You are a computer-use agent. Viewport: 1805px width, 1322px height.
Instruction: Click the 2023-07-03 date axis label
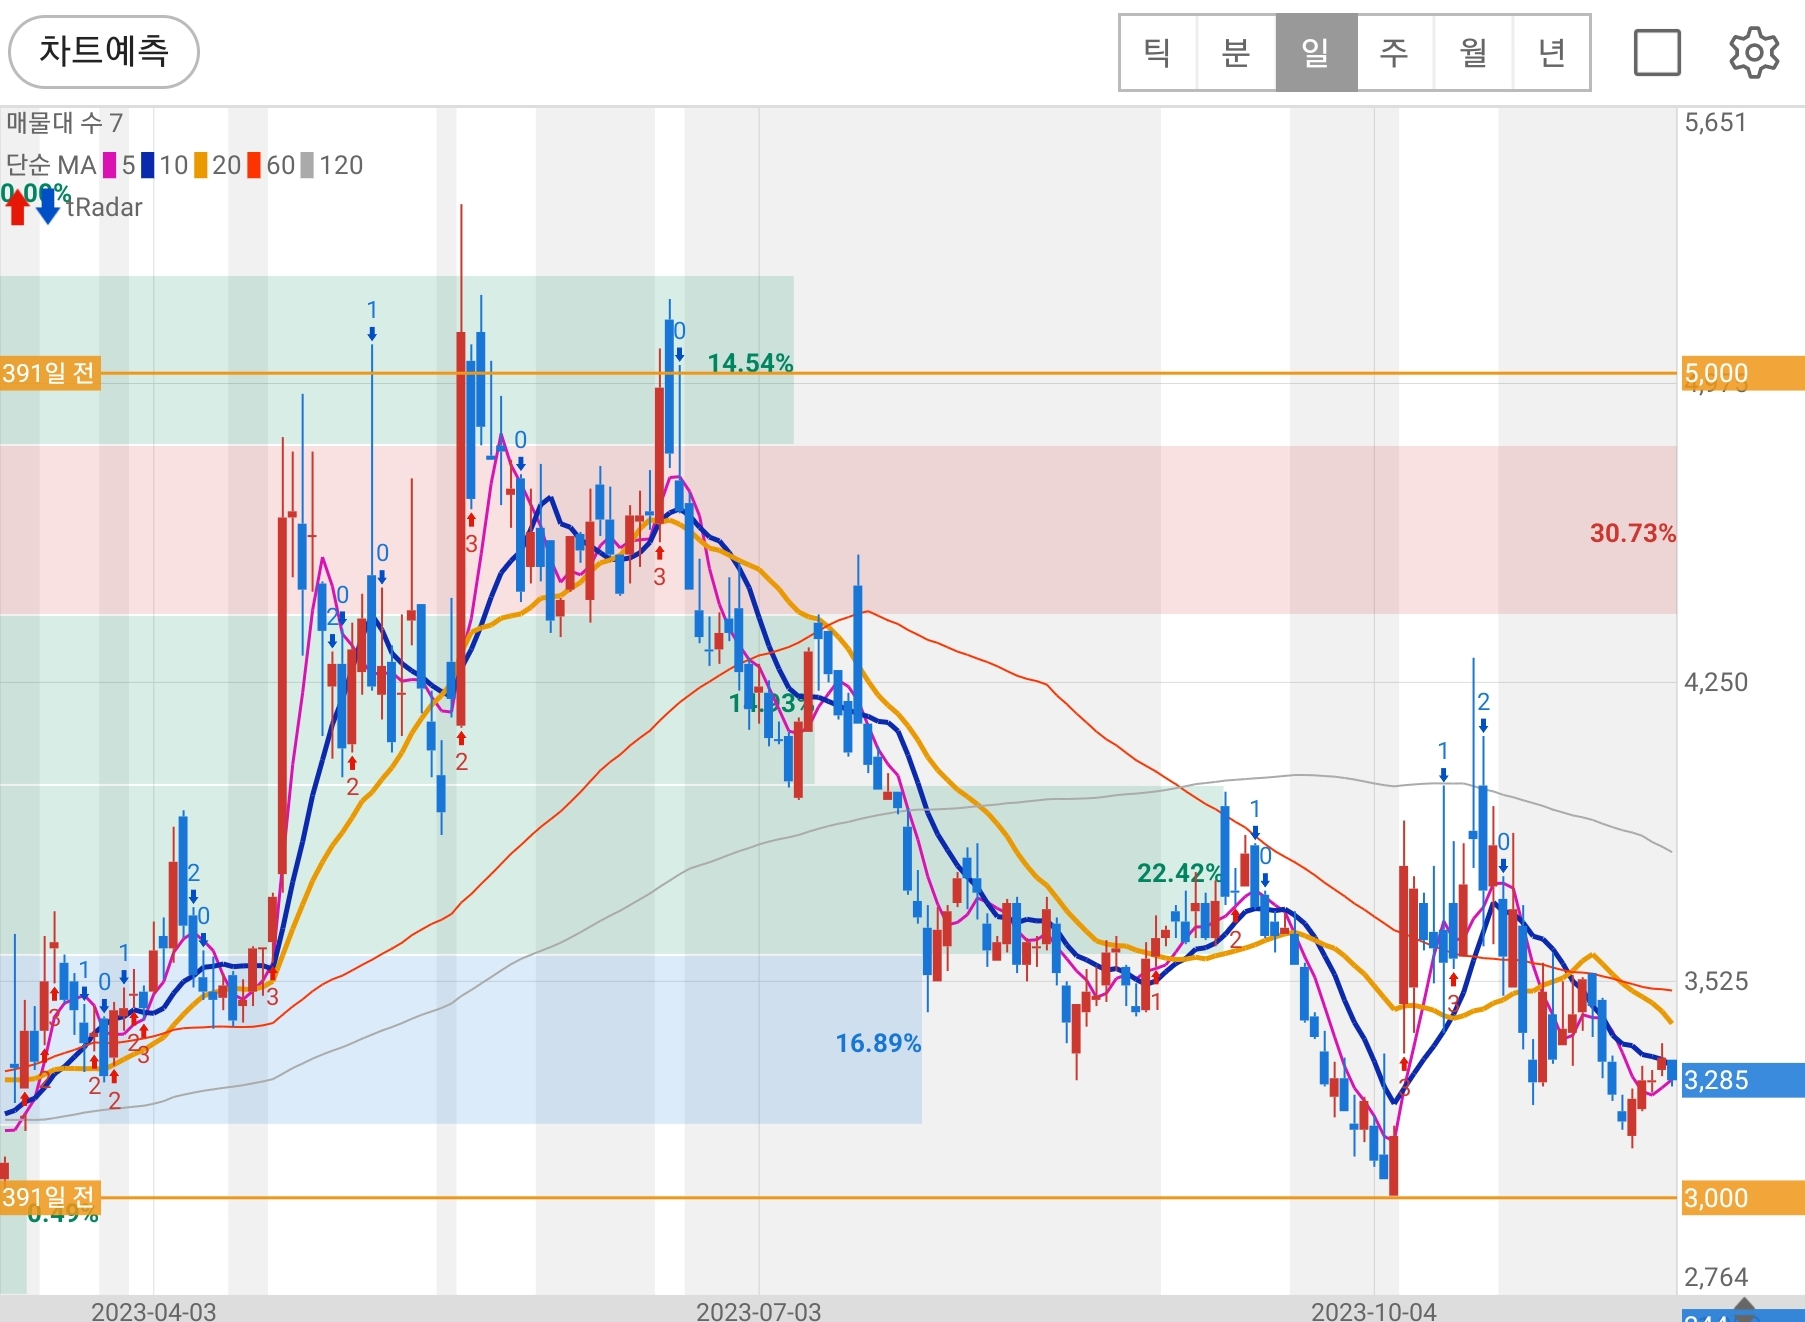coord(758,1311)
